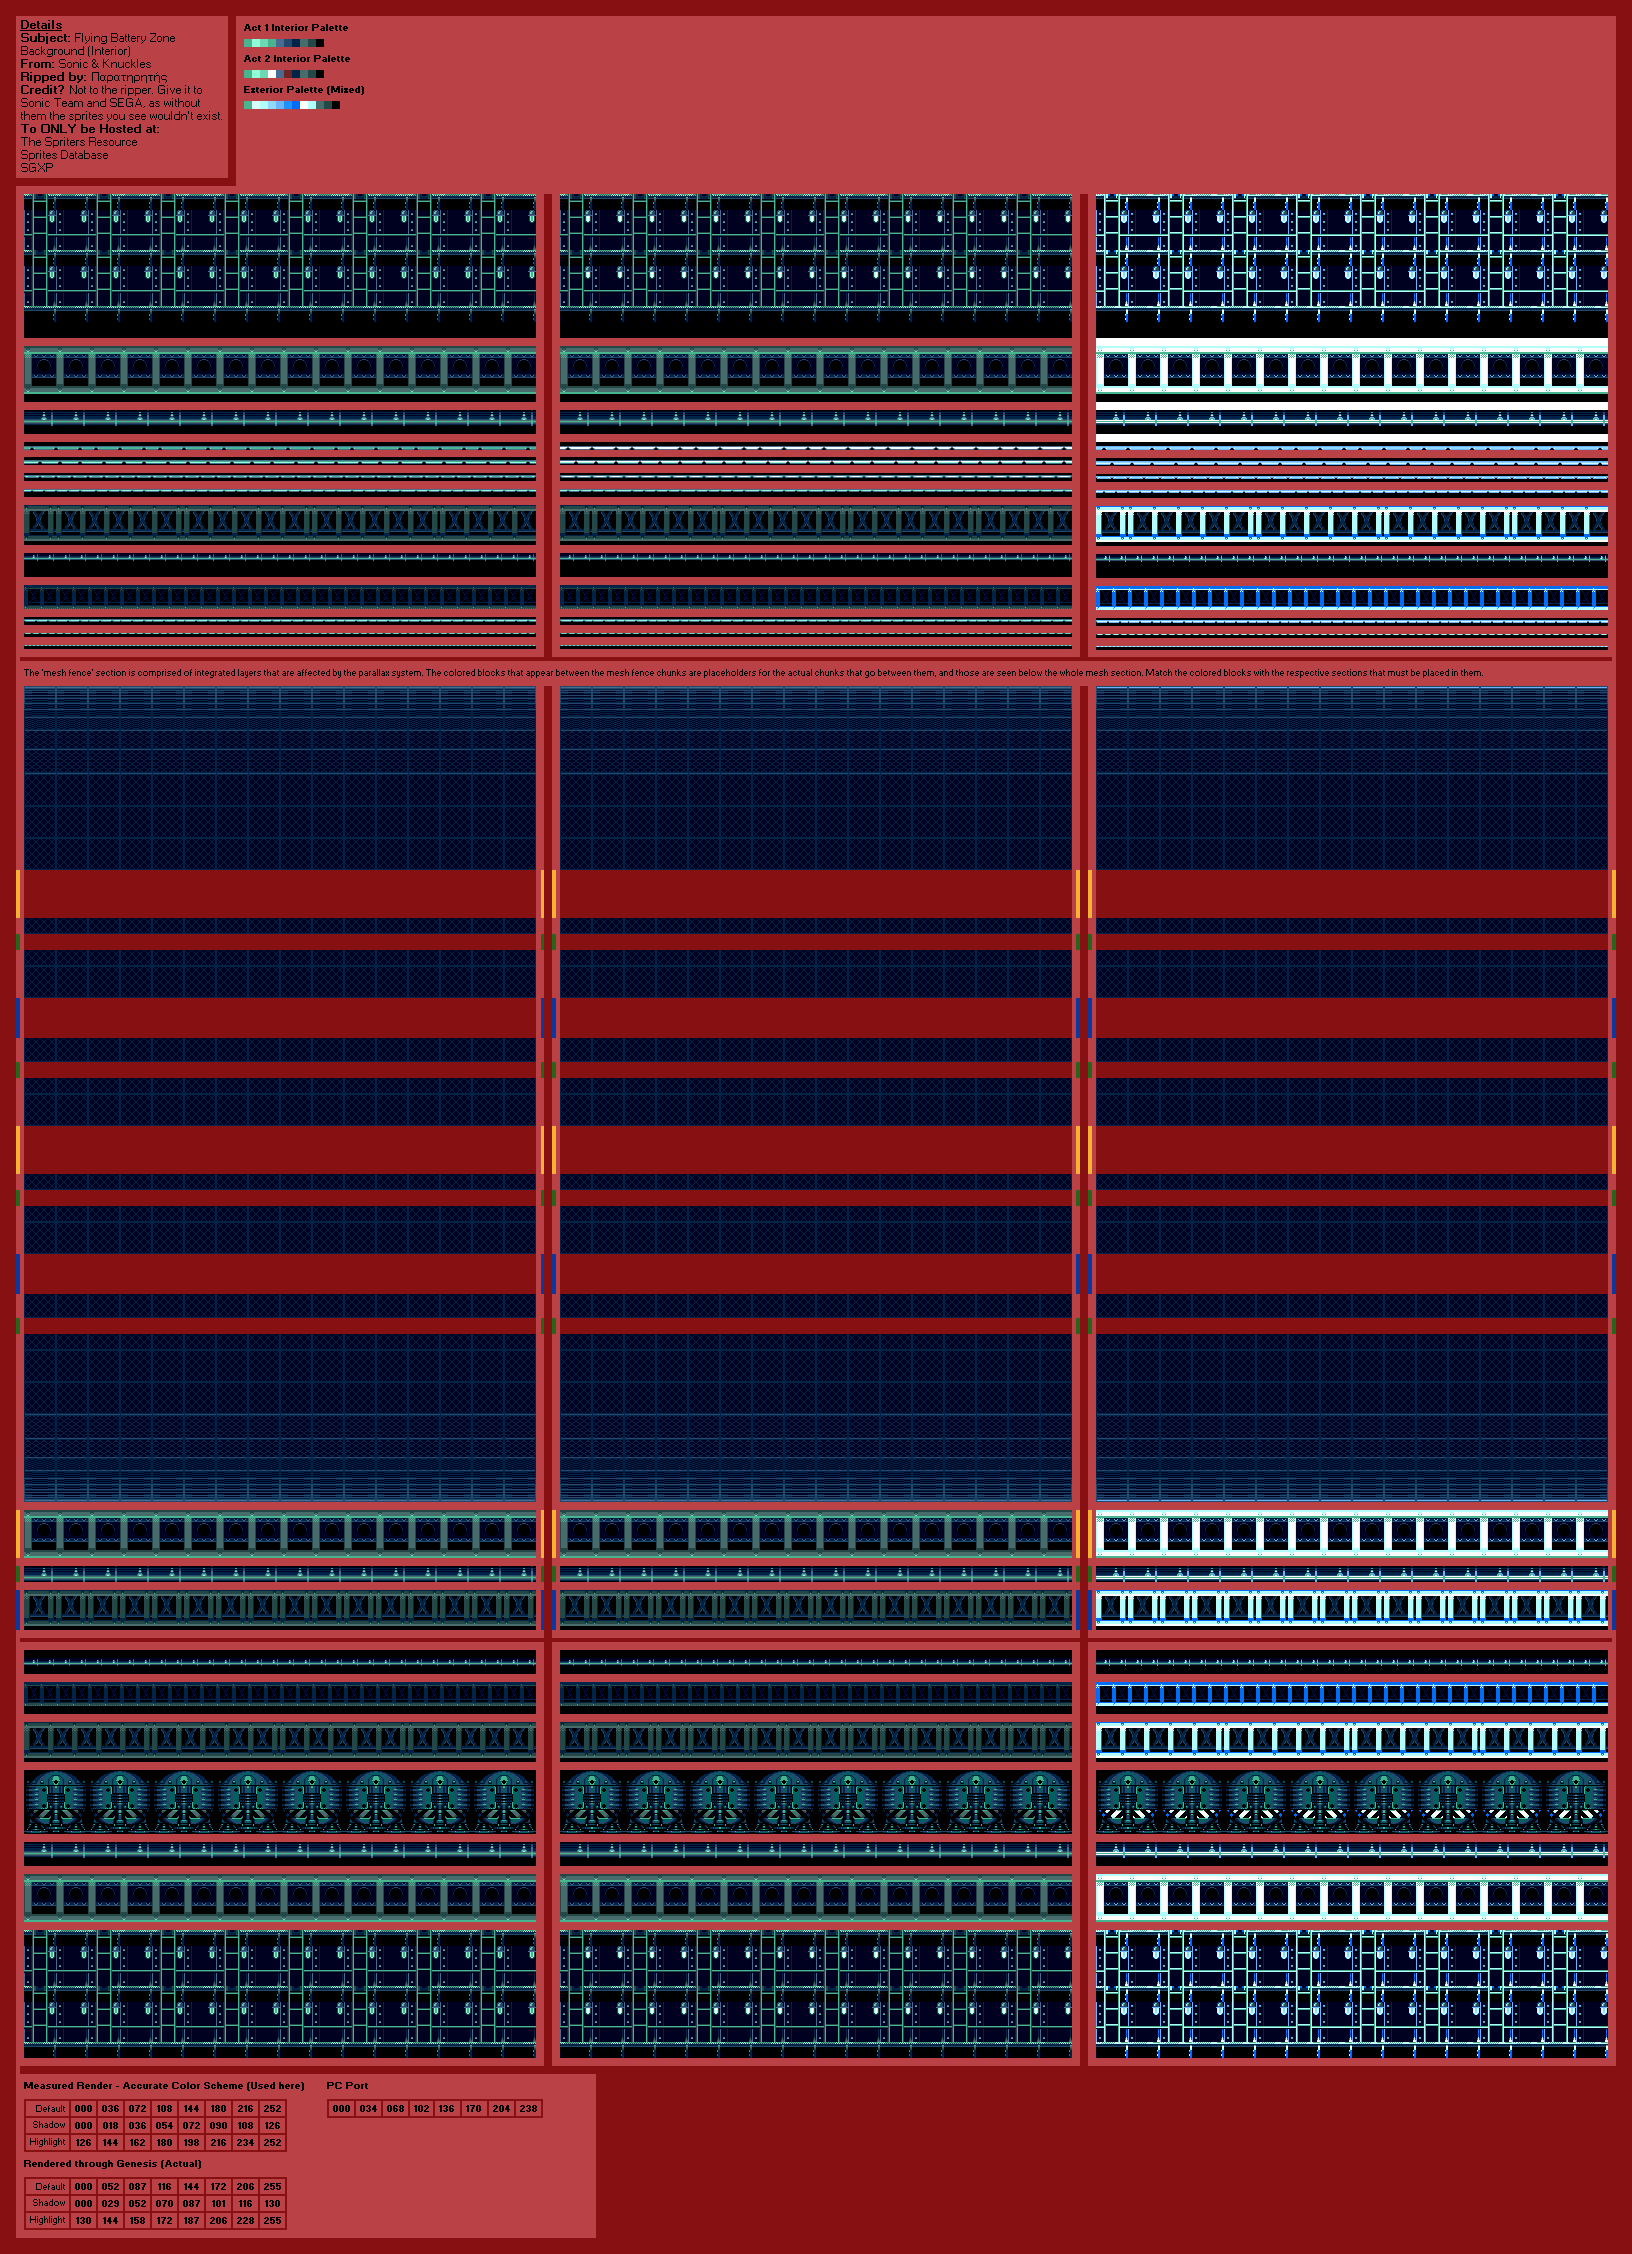The height and width of the screenshot is (2254, 1632).
Task: Pick the dark red swatch in Act 2 Interior Palette
Action: point(288,74)
